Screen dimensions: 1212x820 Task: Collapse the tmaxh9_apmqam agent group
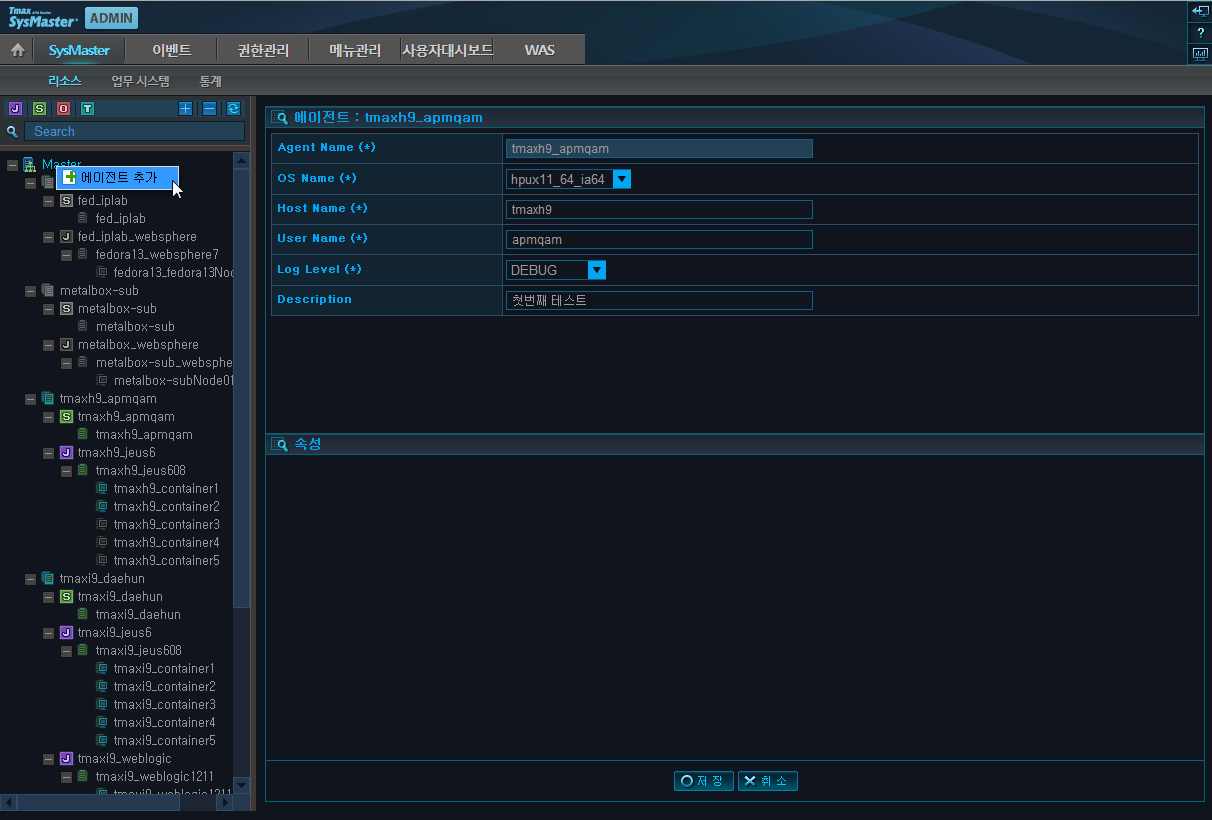pyautogui.click(x=31, y=399)
